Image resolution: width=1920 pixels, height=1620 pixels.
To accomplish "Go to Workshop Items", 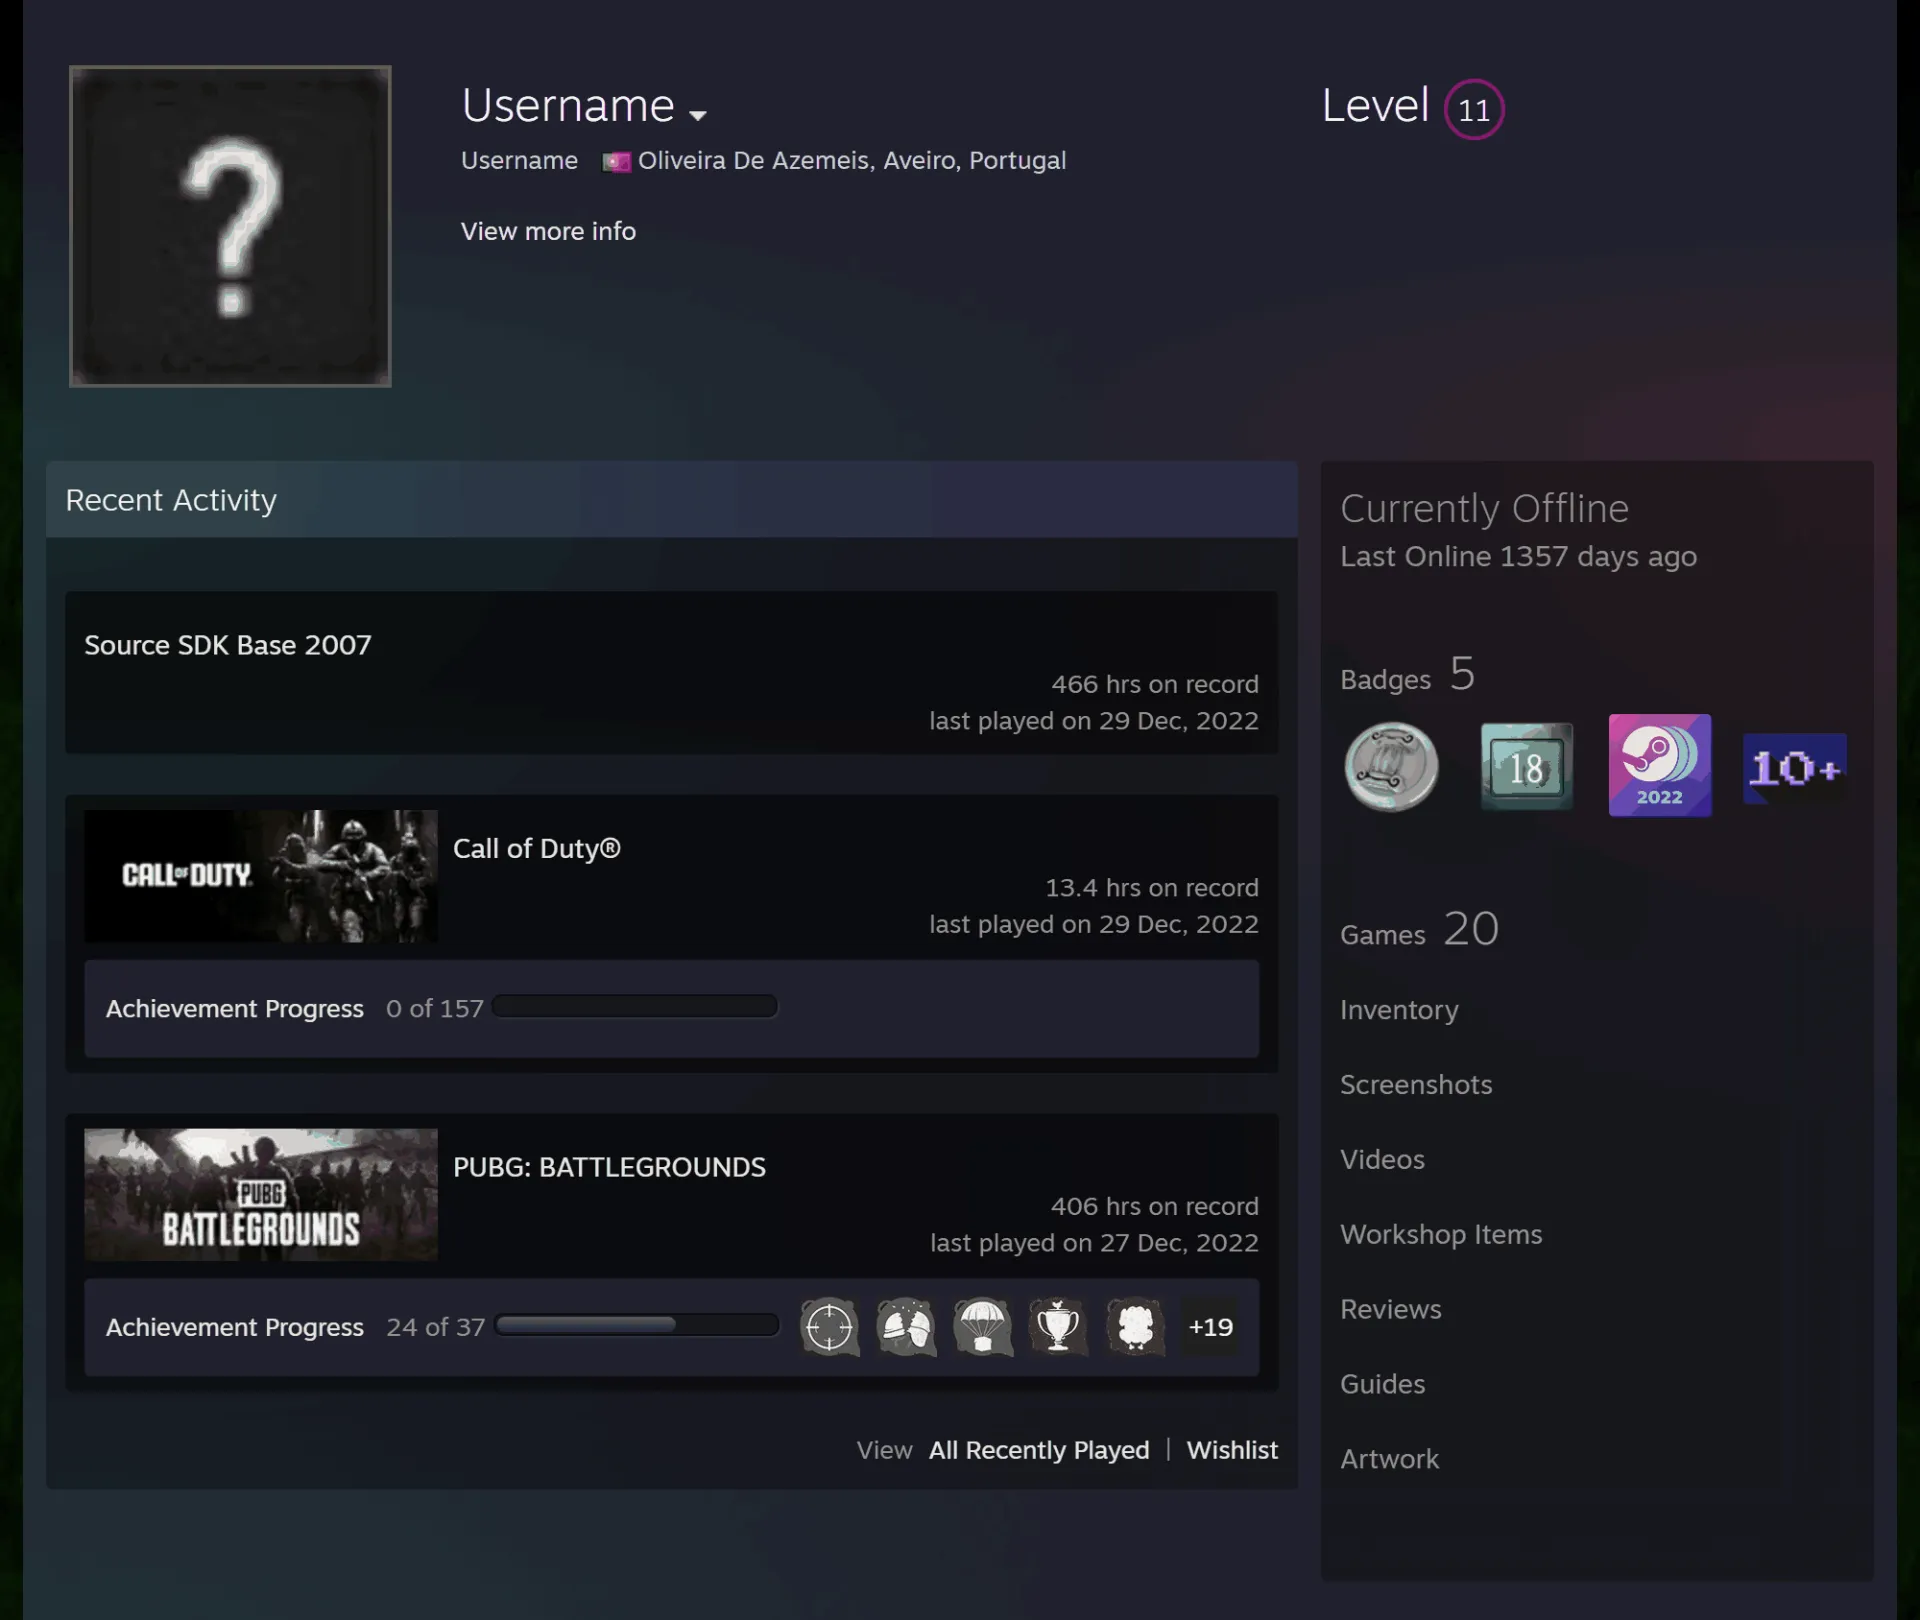I will pyautogui.click(x=1441, y=1235).
